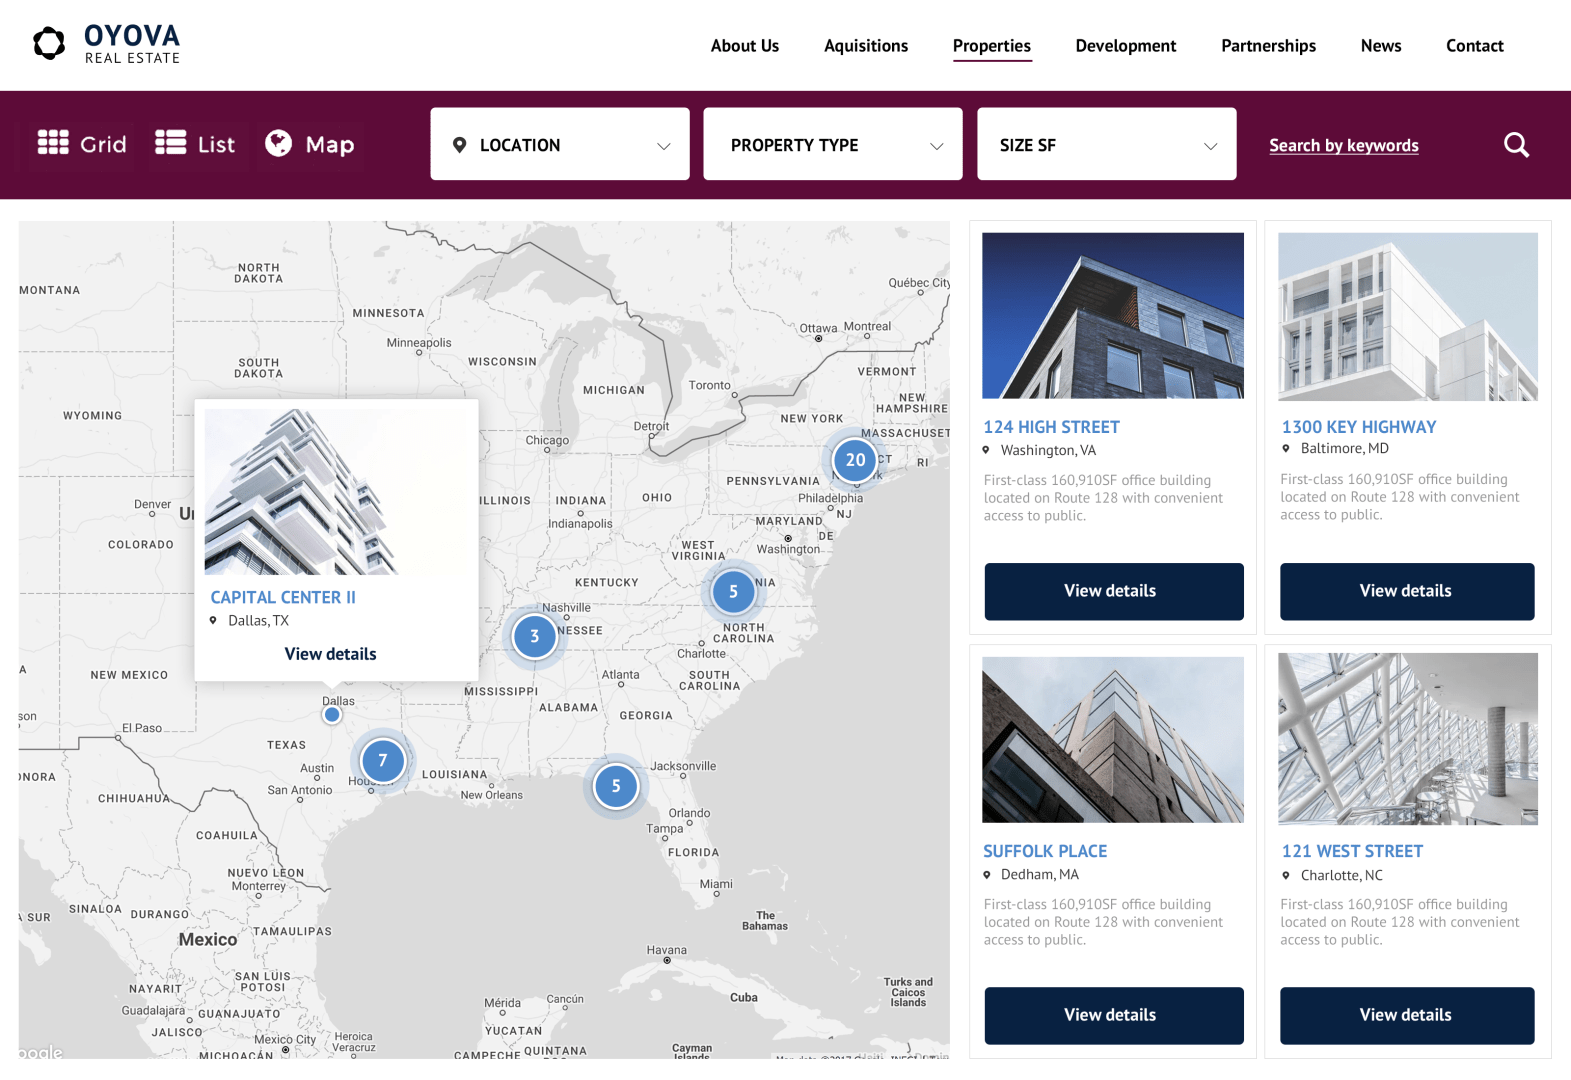Click the Capital Center II popup photo
The image size is (1571, 1080).
pos(336,492)
